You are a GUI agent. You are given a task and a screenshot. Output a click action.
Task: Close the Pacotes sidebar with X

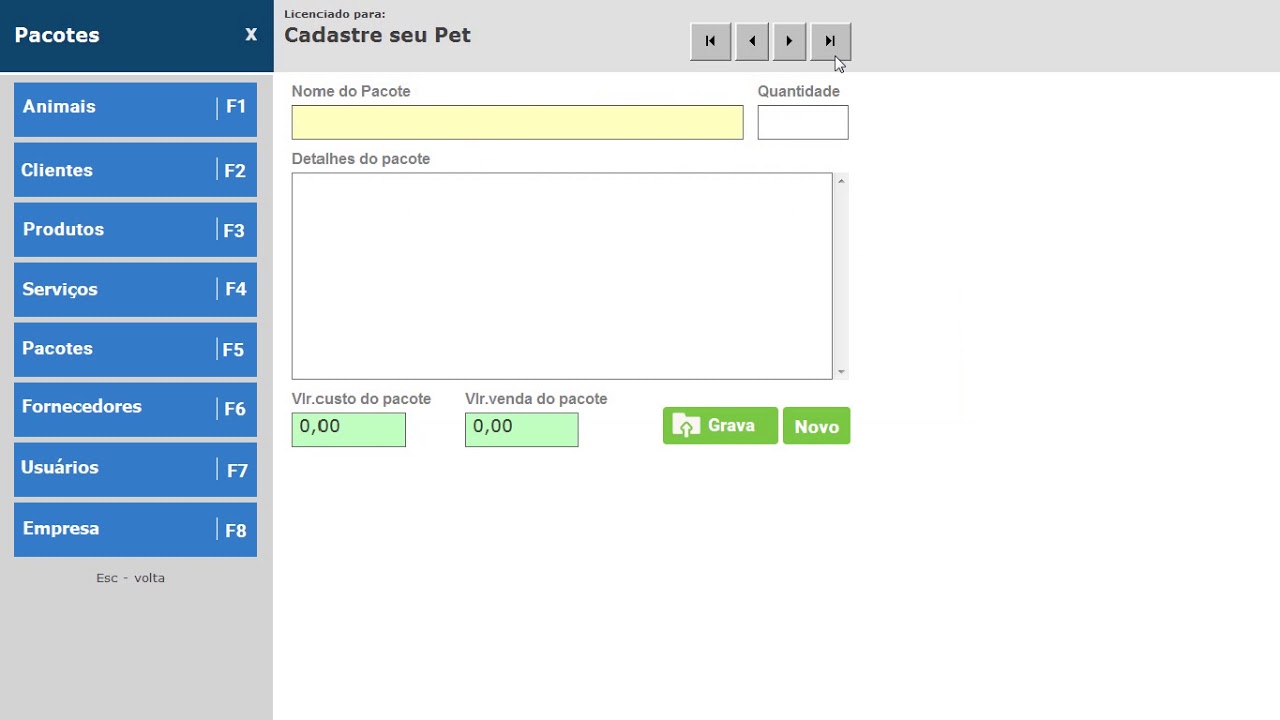pos(251,35)
